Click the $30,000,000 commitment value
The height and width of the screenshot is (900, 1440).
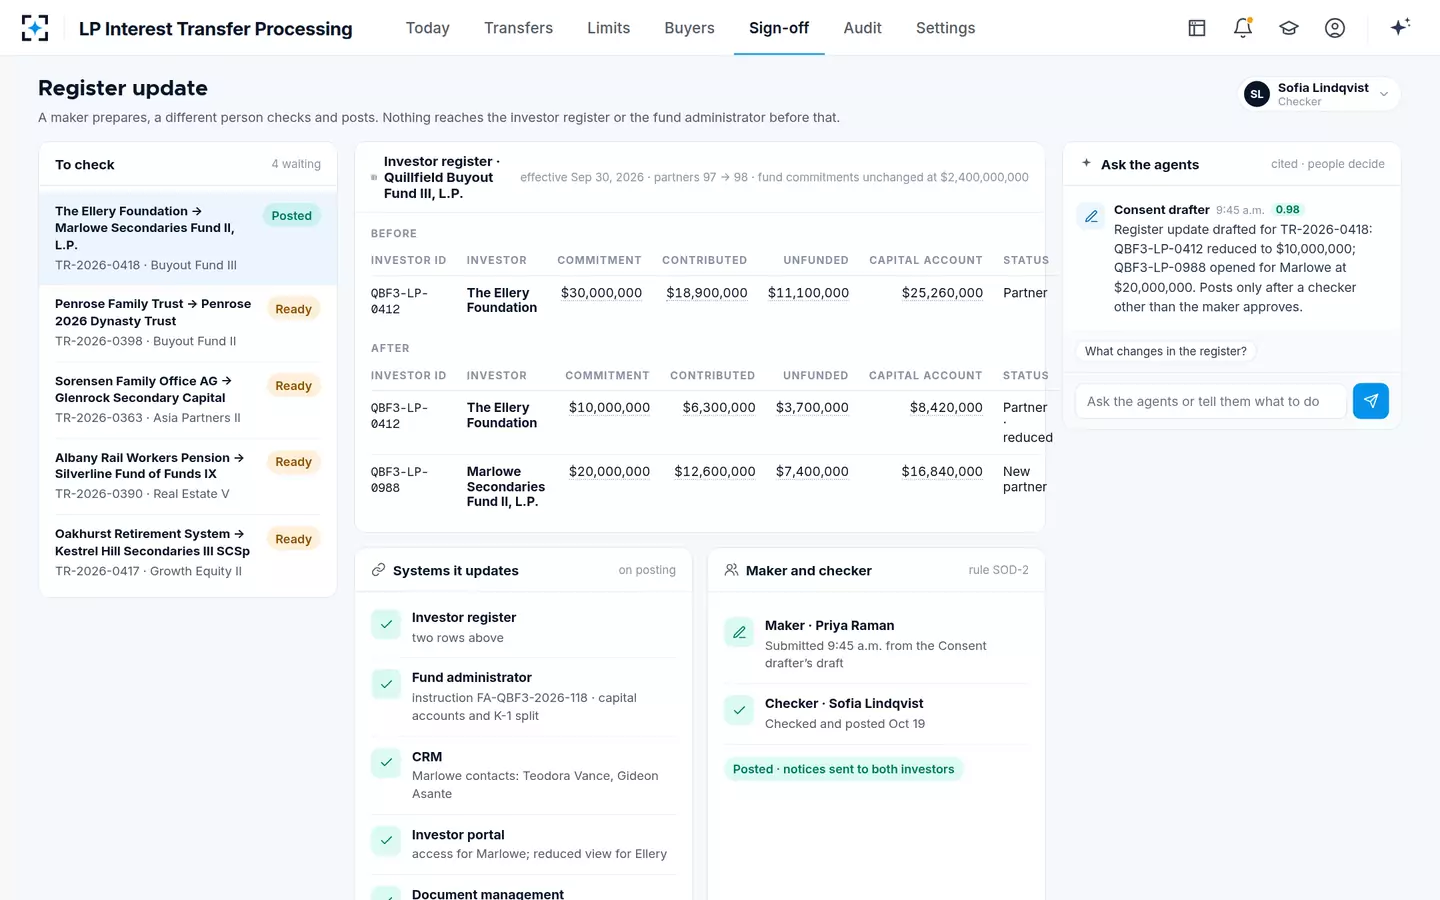coord(601,293)
